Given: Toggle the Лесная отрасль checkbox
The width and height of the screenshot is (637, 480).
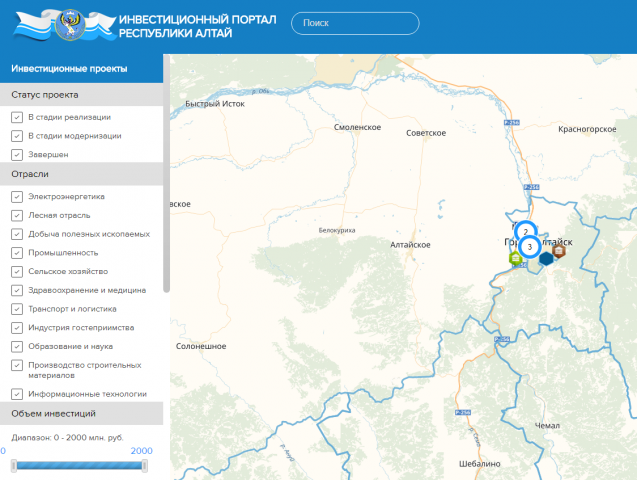Looking at the screenshot, I should click(17, 216).
